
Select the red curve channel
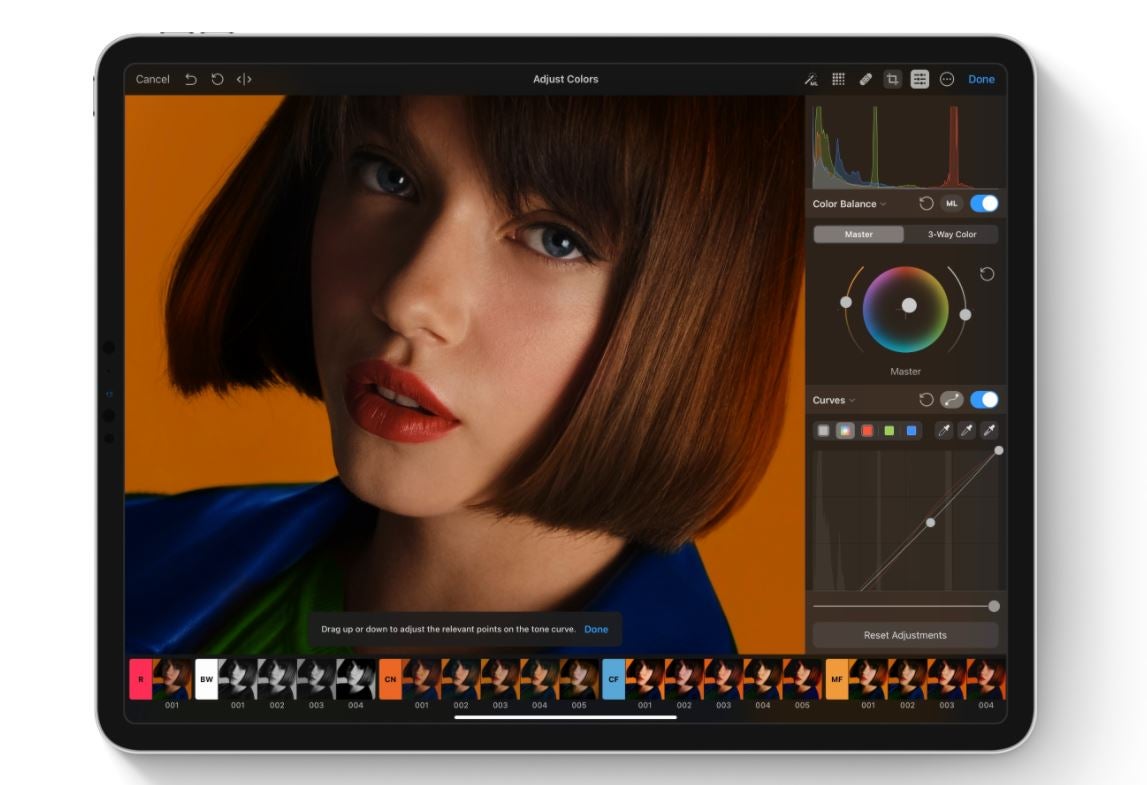(x=867, y=431)
